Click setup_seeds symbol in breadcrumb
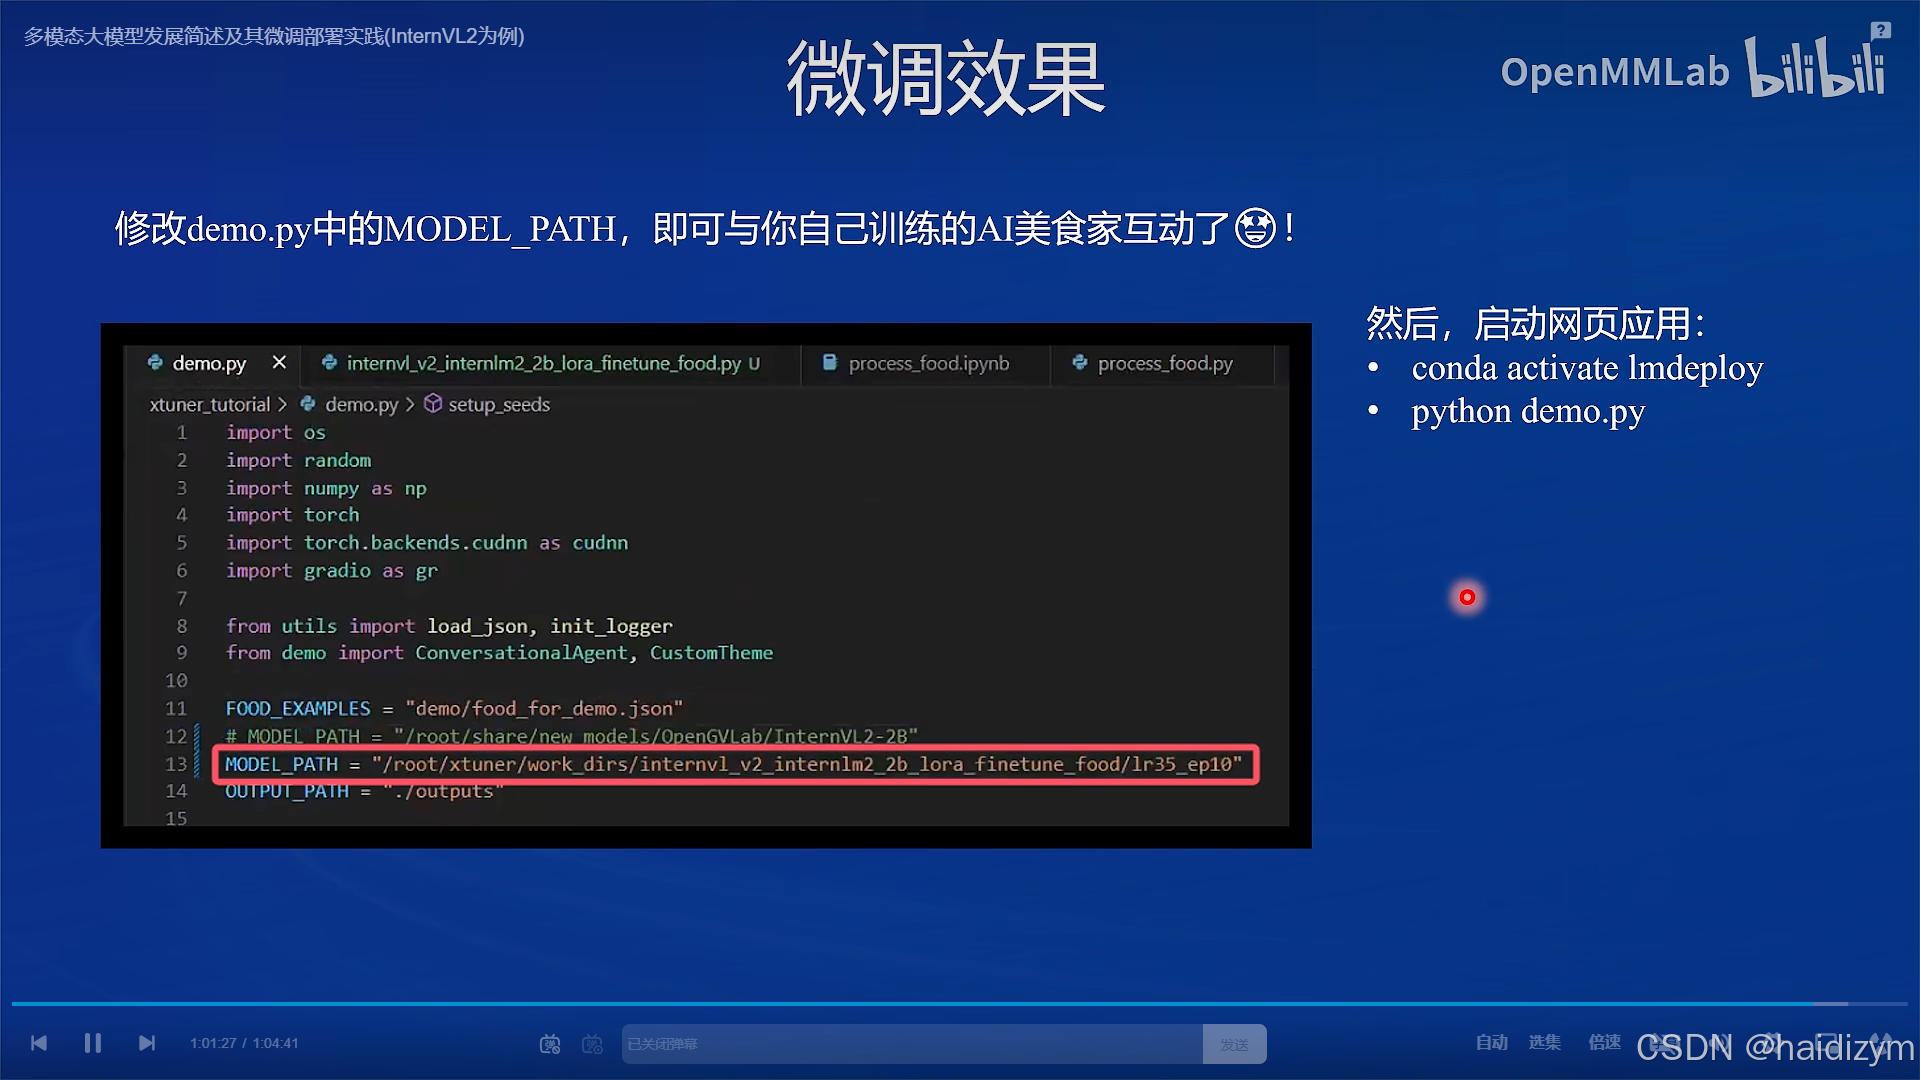The height and width of the screenshot is (1080, 1920). pyautogui.click(x=498, y=405)
